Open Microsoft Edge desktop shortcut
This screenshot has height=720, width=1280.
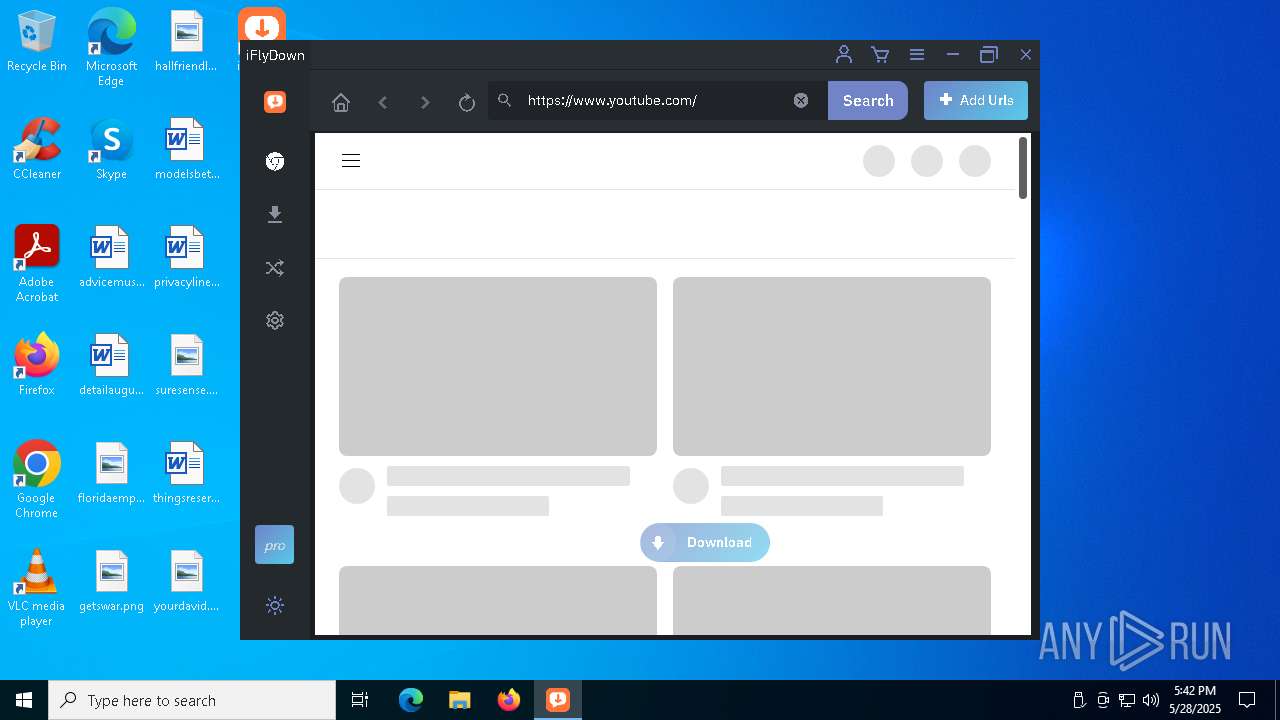pos(111,48)
